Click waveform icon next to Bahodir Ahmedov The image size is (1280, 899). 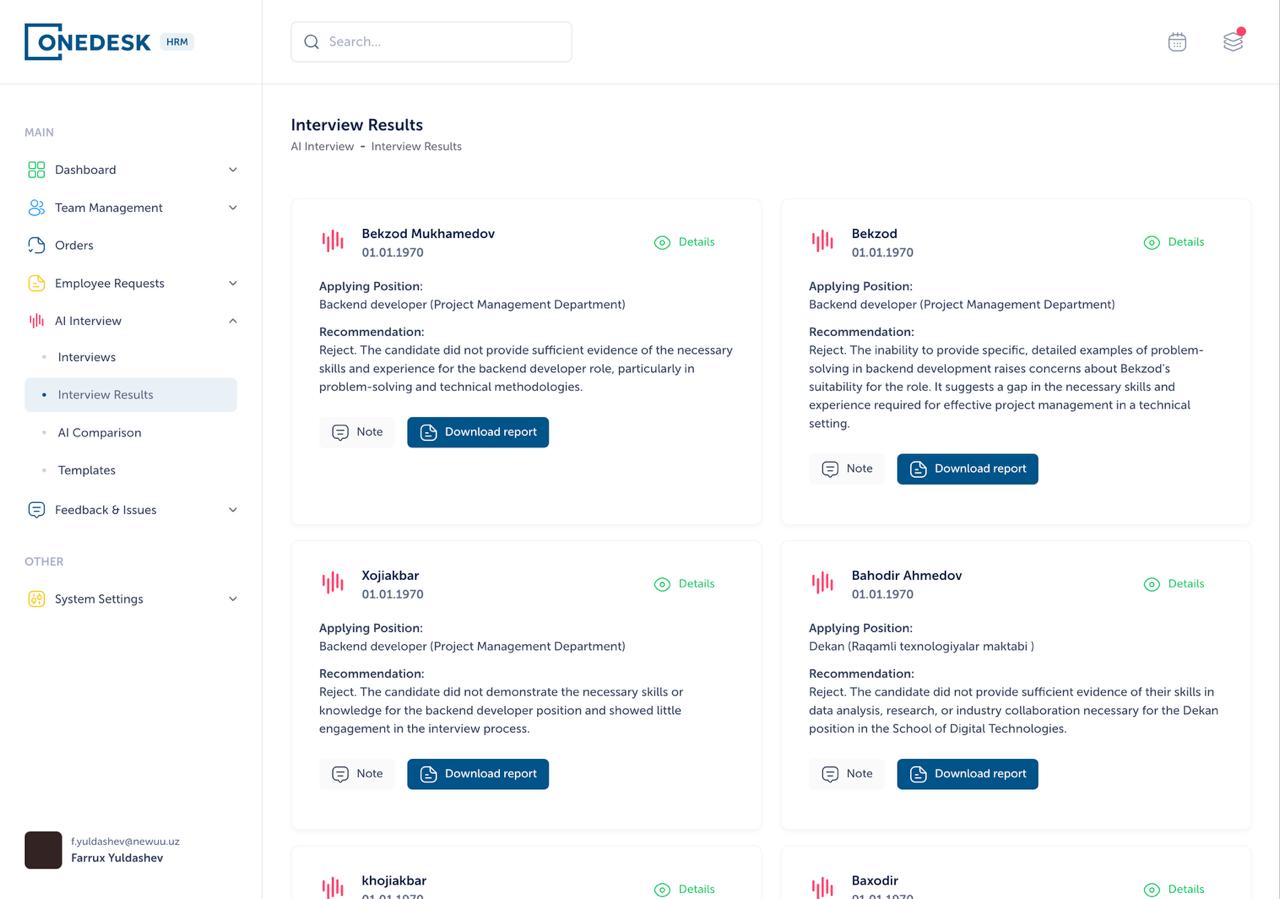tap(823, 583)
